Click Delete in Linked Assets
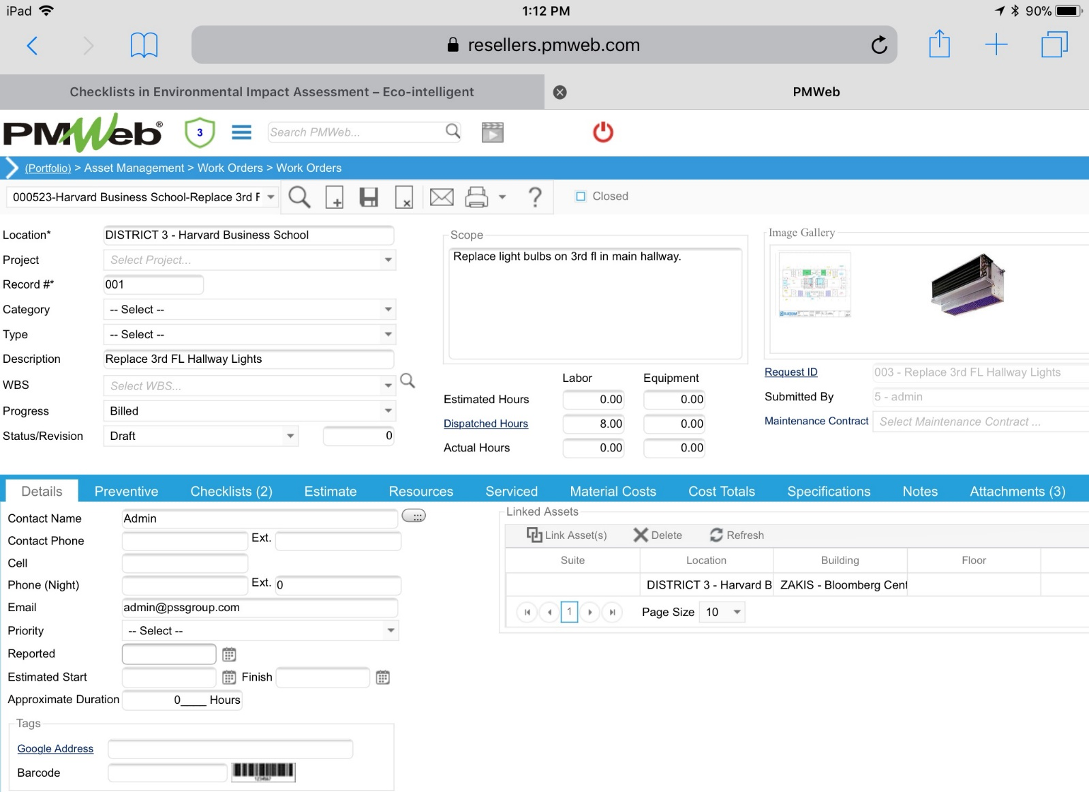Image resolution: width=1089 pixels, height=793 pixels. point(658,535)
